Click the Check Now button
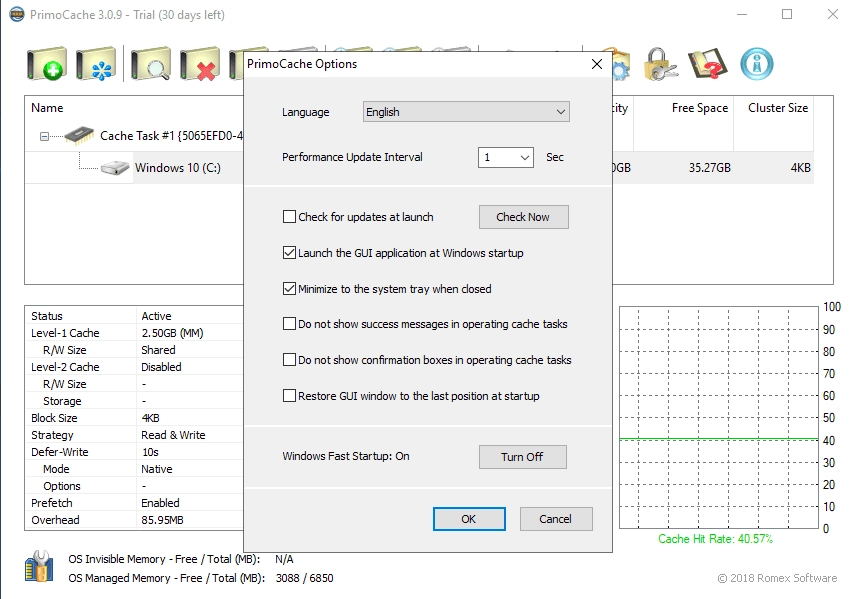This screenshot has width=856, height=599. (524, 217)
